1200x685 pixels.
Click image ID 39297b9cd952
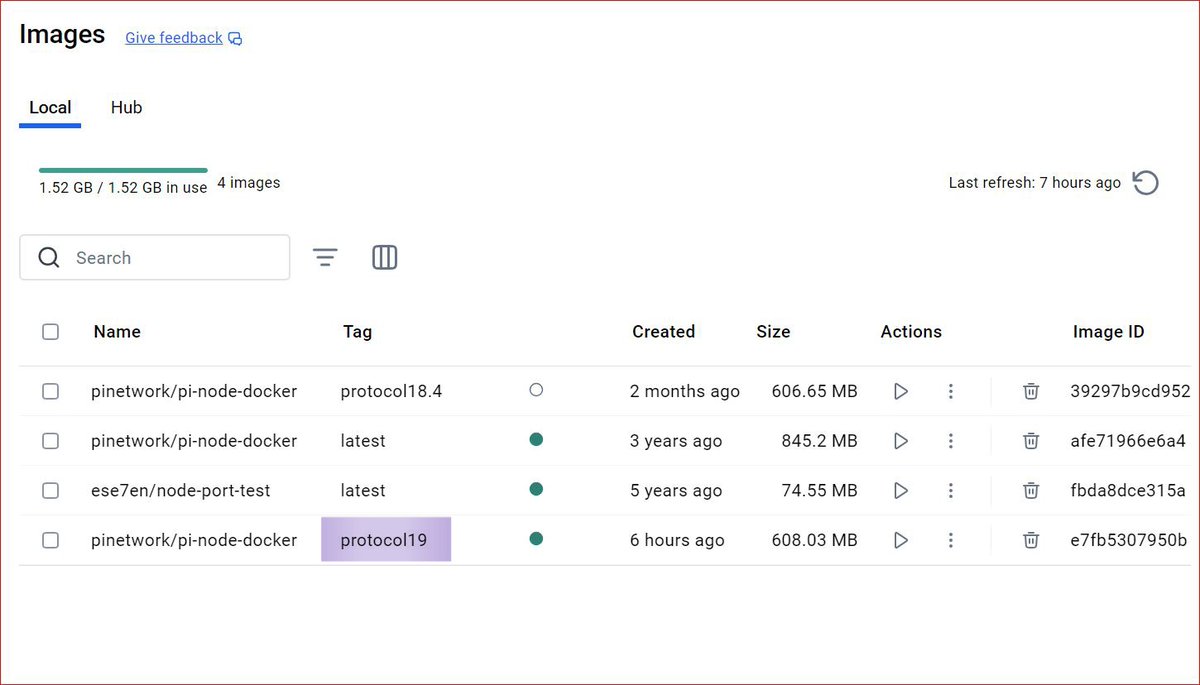click(1130, 391)
